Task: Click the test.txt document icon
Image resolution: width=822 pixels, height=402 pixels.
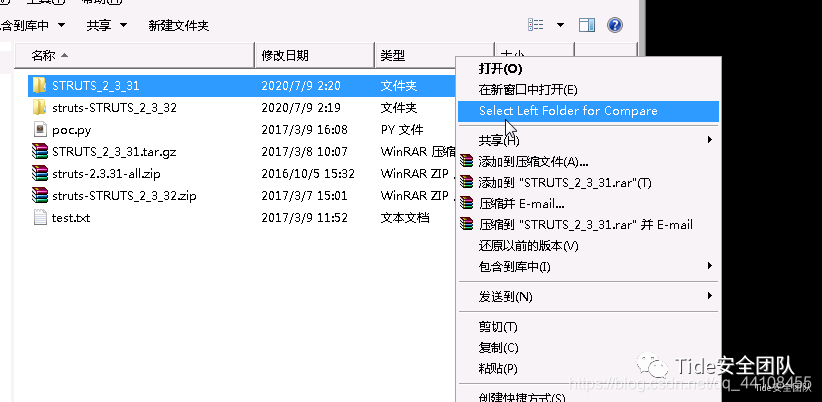Action: pyautogui.click(x=40, y=218)
